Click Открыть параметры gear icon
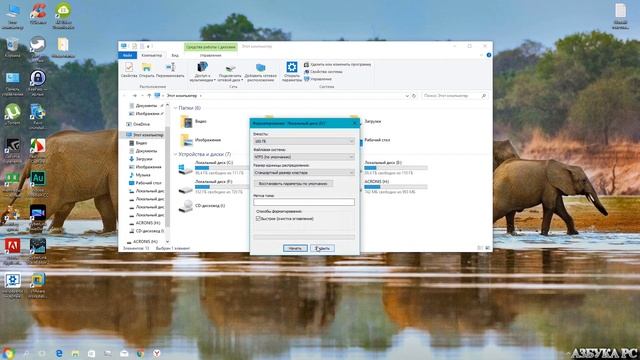Image resolution: width=640 pixels, height=360 pixels. tap(291, 71)
